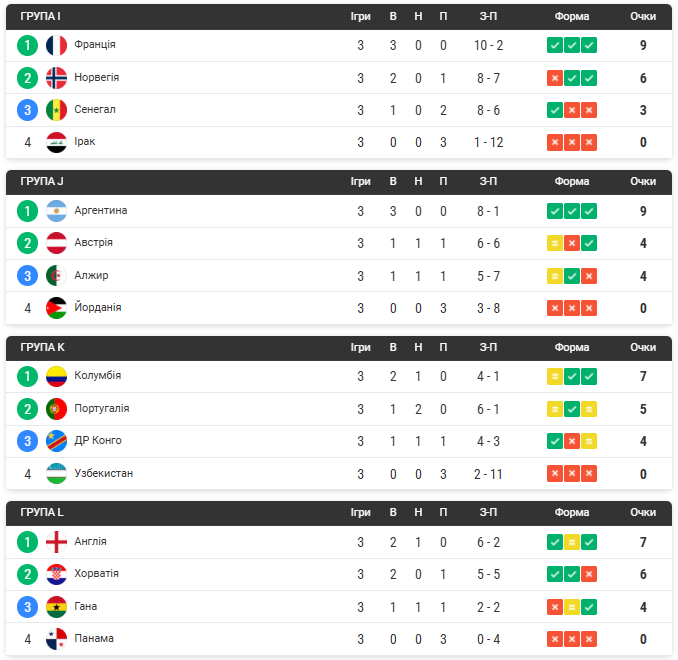Click Jordan's position number 4
This screenshot has width=678, height=660.
tap(28, 308)
